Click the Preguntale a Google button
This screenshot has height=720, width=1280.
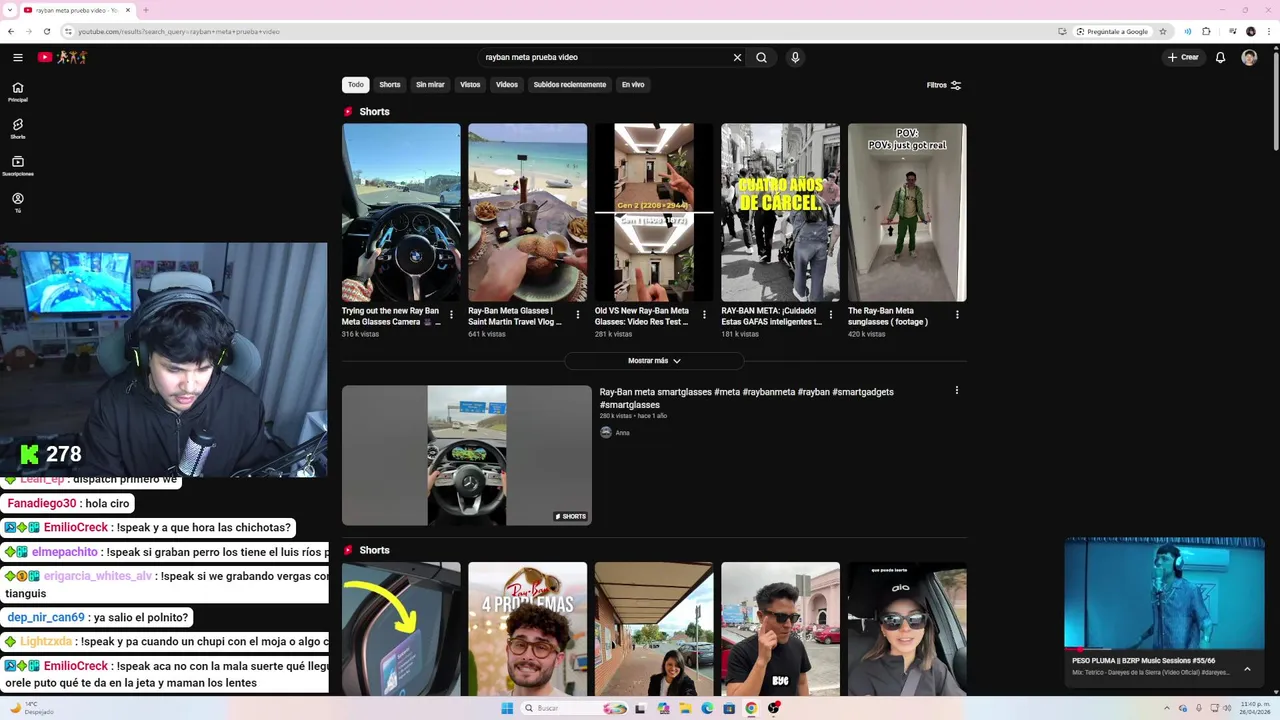[x=1112, y=31]
